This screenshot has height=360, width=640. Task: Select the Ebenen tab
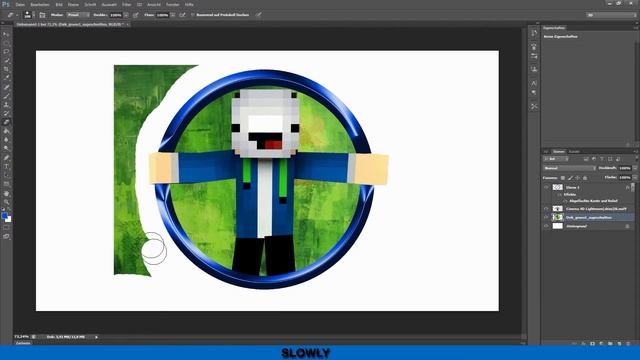[x=559, y=151]
